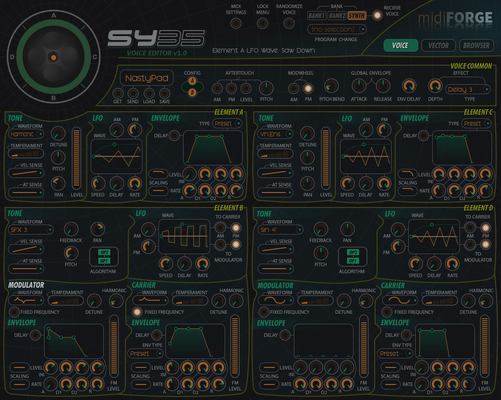Image resolution: width=501 pixels, height=400 pixels.
Task: Click the LOAD voice button
Action: point(149,93)
